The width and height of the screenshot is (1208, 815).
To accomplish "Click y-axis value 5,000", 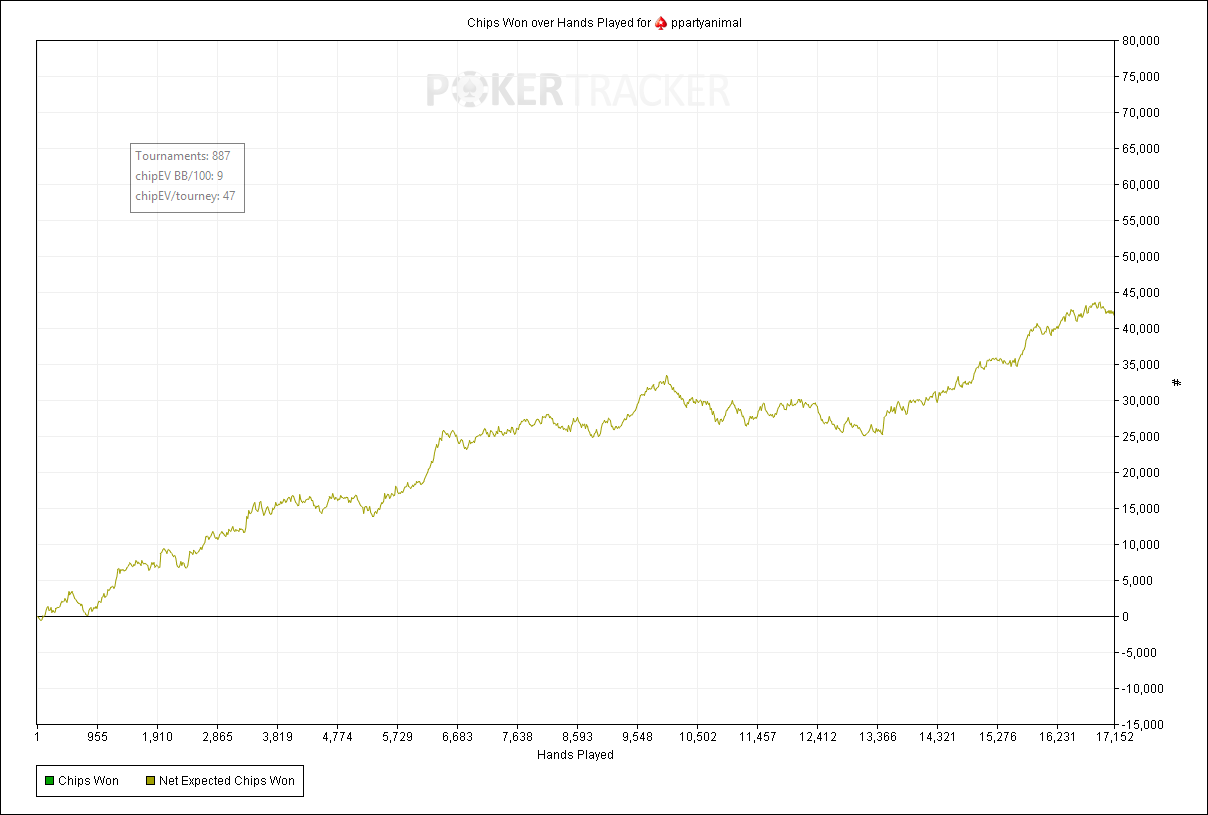I will tap(1137, 581).
